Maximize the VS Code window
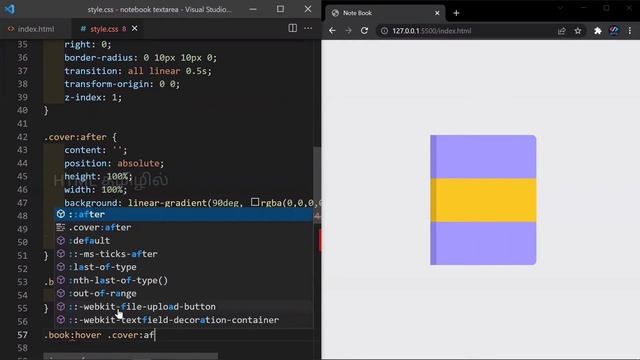640x360 pixels. tap(280, 9)
